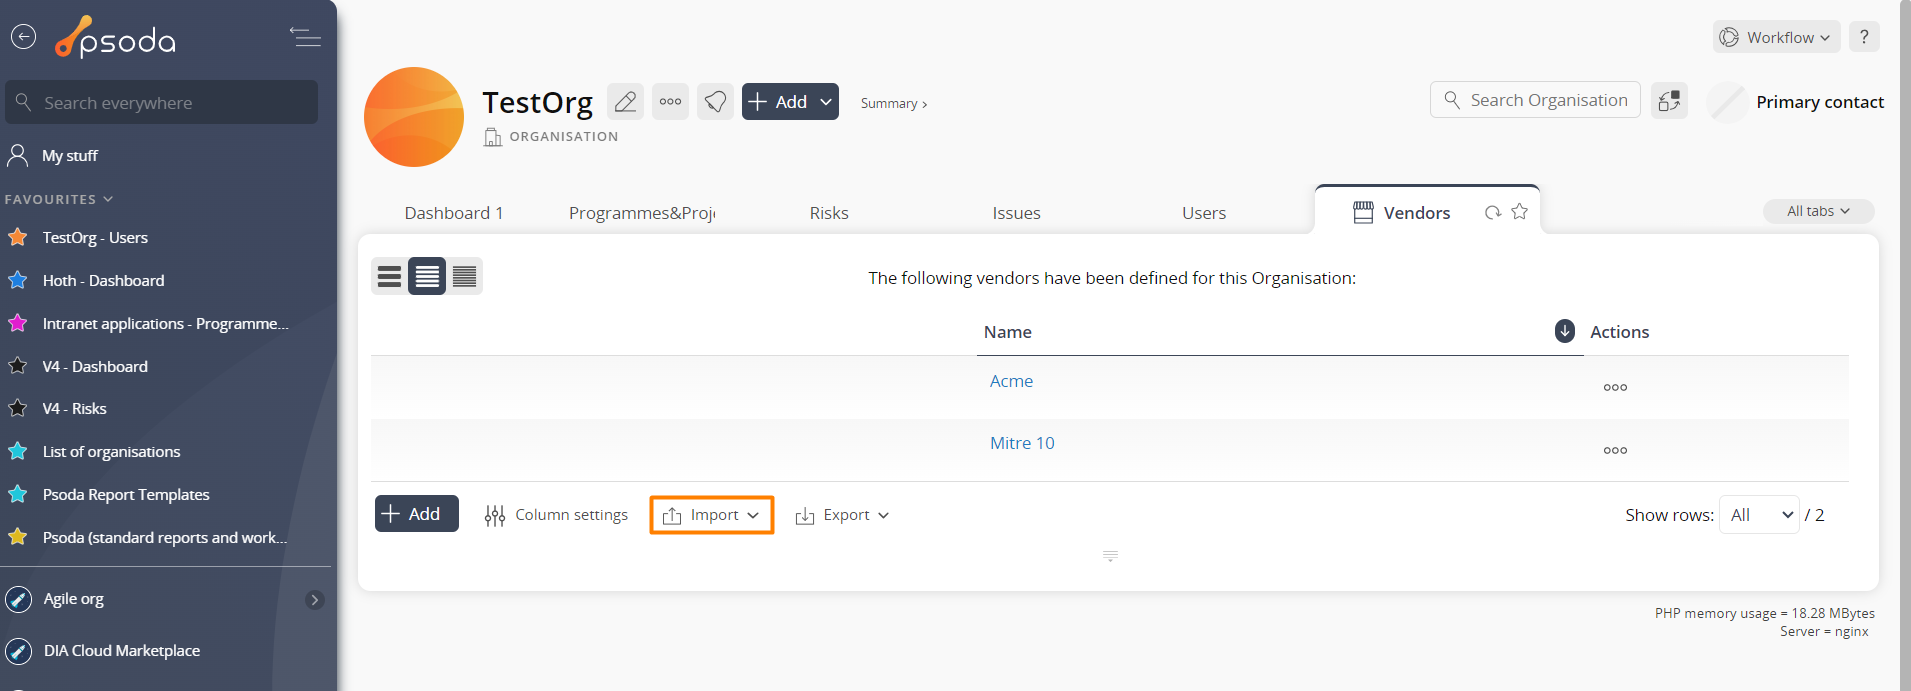Open the Hoth - Dashboard favourite
This screenshot has width=1911, height=691.
103,281
